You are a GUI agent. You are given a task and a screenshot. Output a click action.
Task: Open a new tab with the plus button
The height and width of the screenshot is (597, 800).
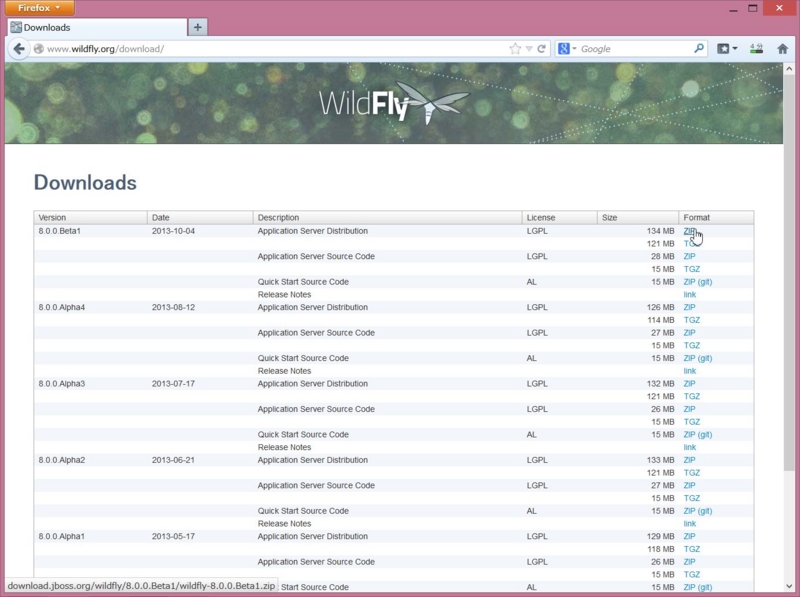197,27
